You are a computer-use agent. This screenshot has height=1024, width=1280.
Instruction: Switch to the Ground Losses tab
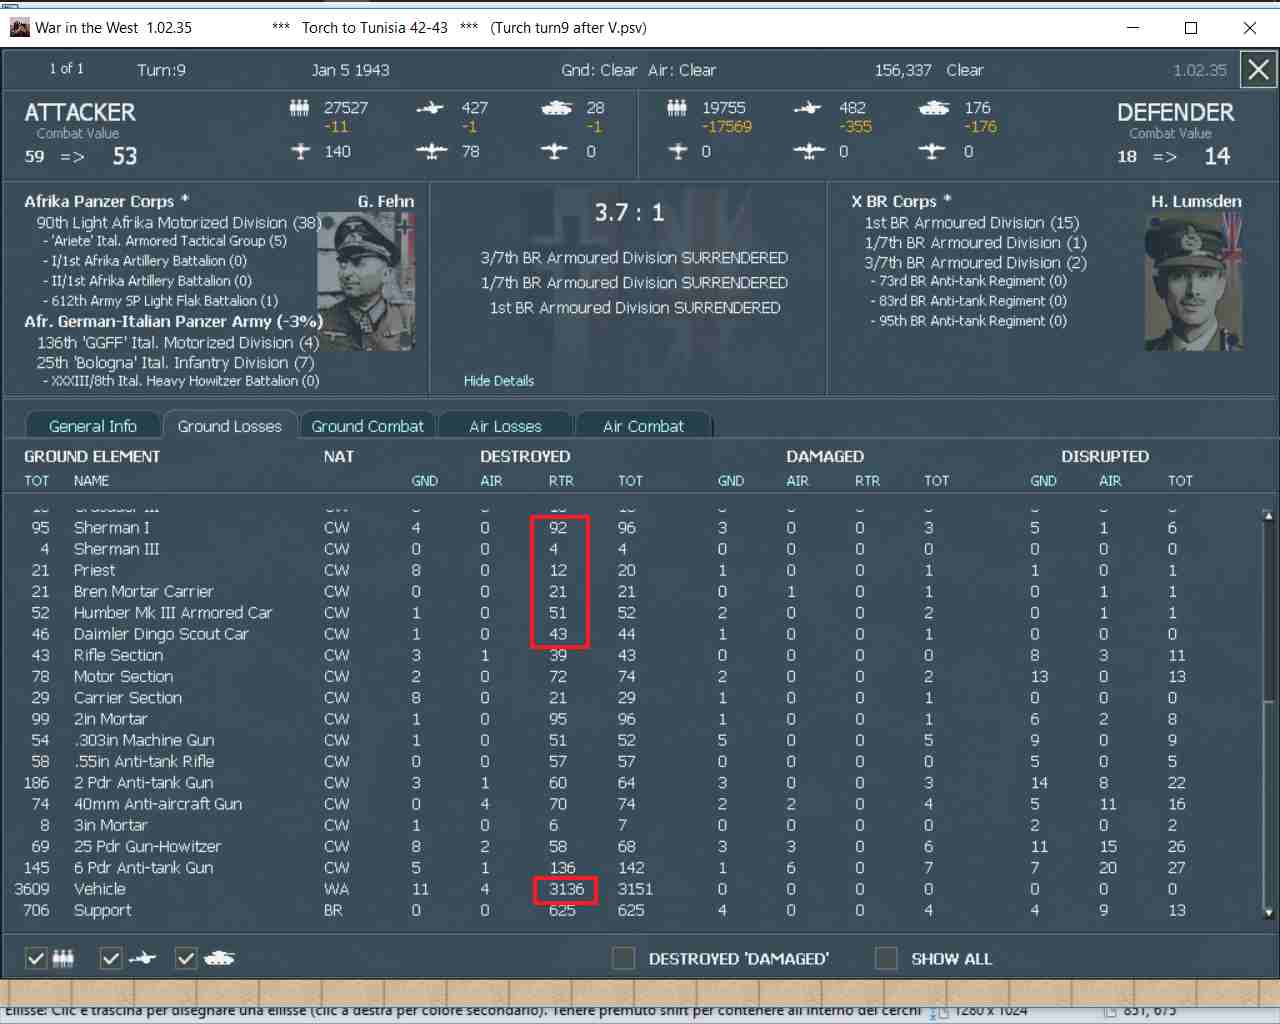coord(230,426)
